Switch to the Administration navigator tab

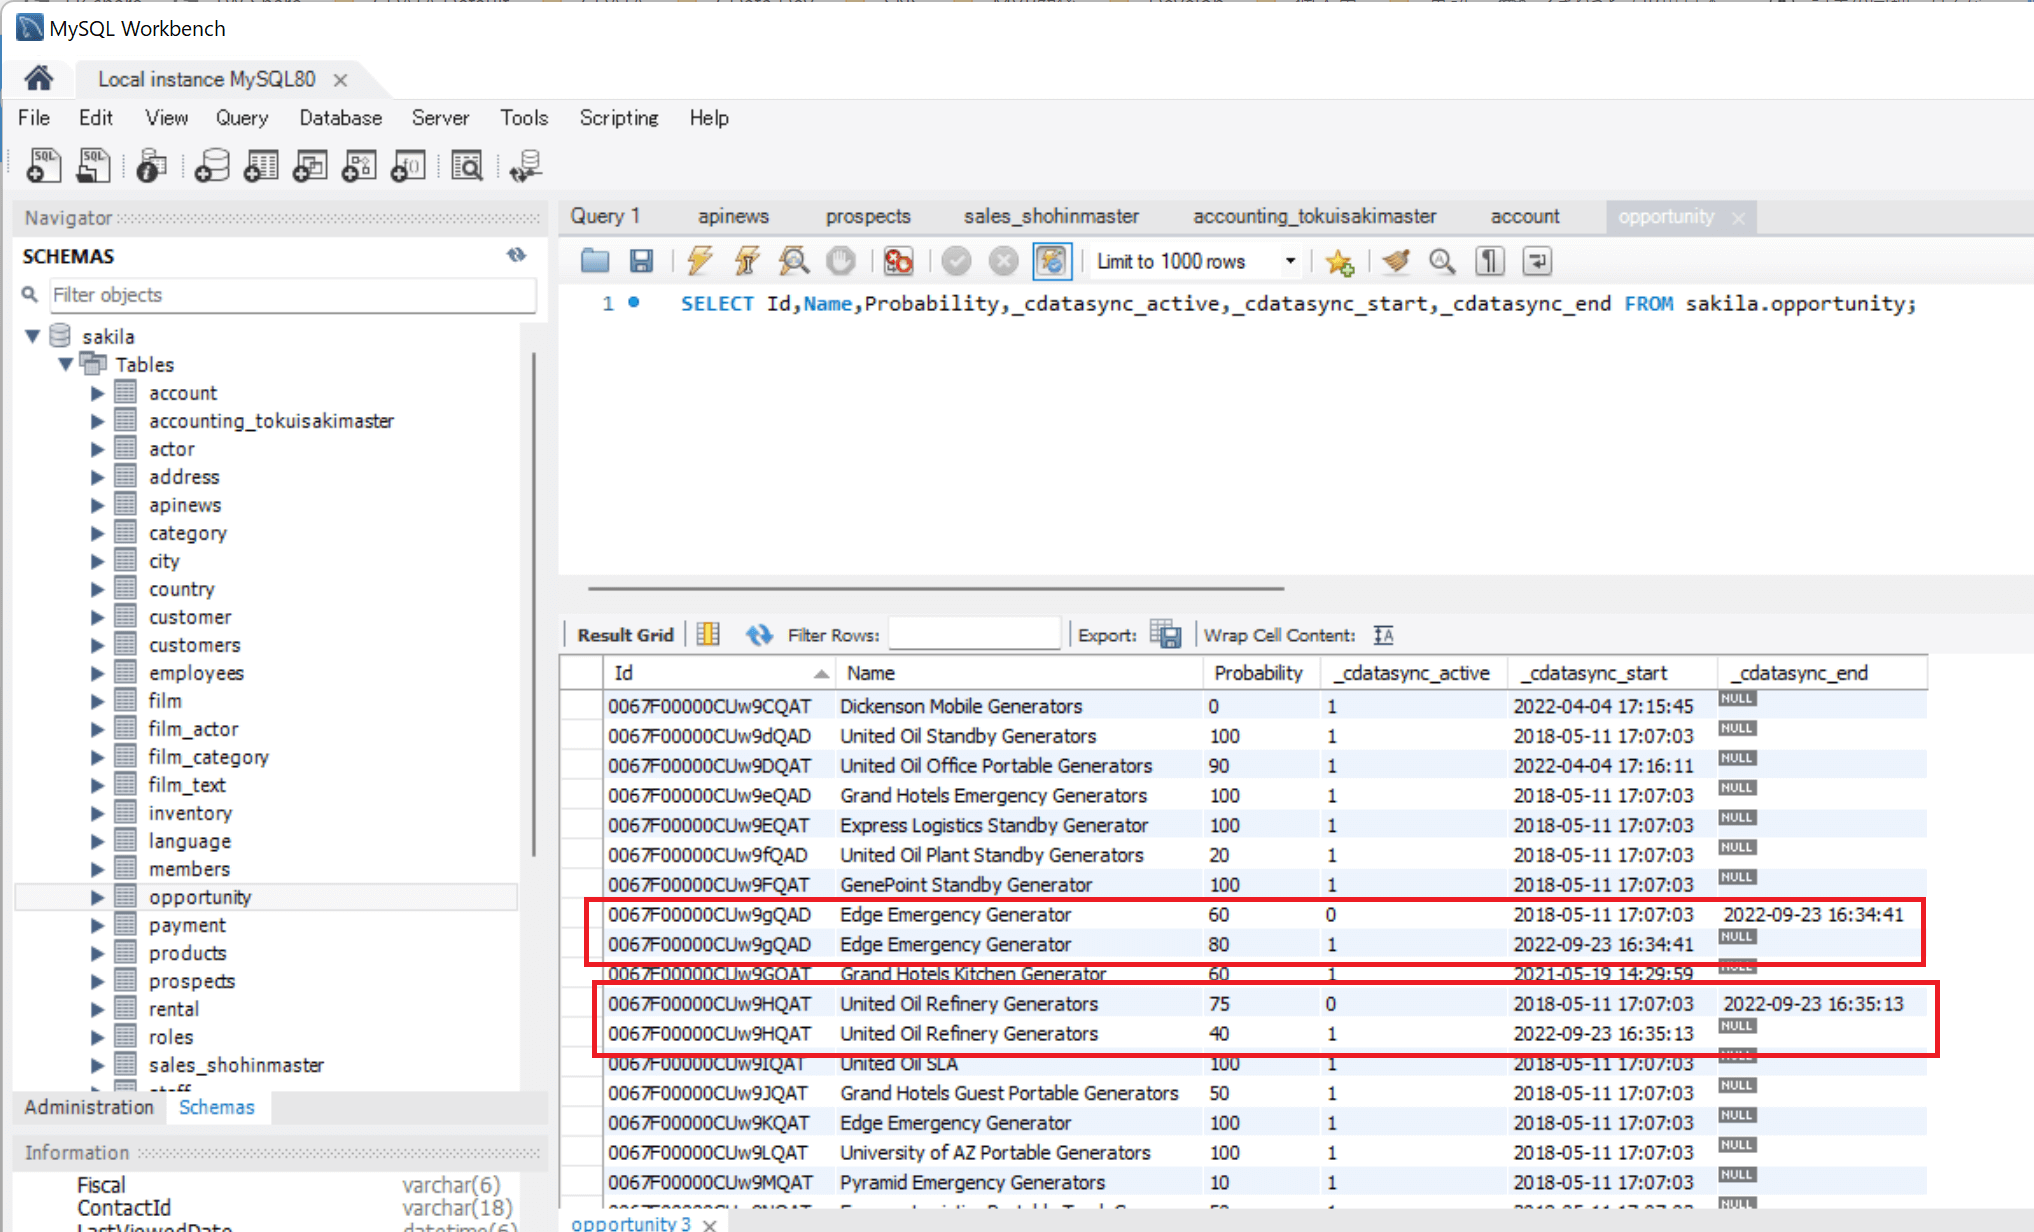coord(89,1107)
